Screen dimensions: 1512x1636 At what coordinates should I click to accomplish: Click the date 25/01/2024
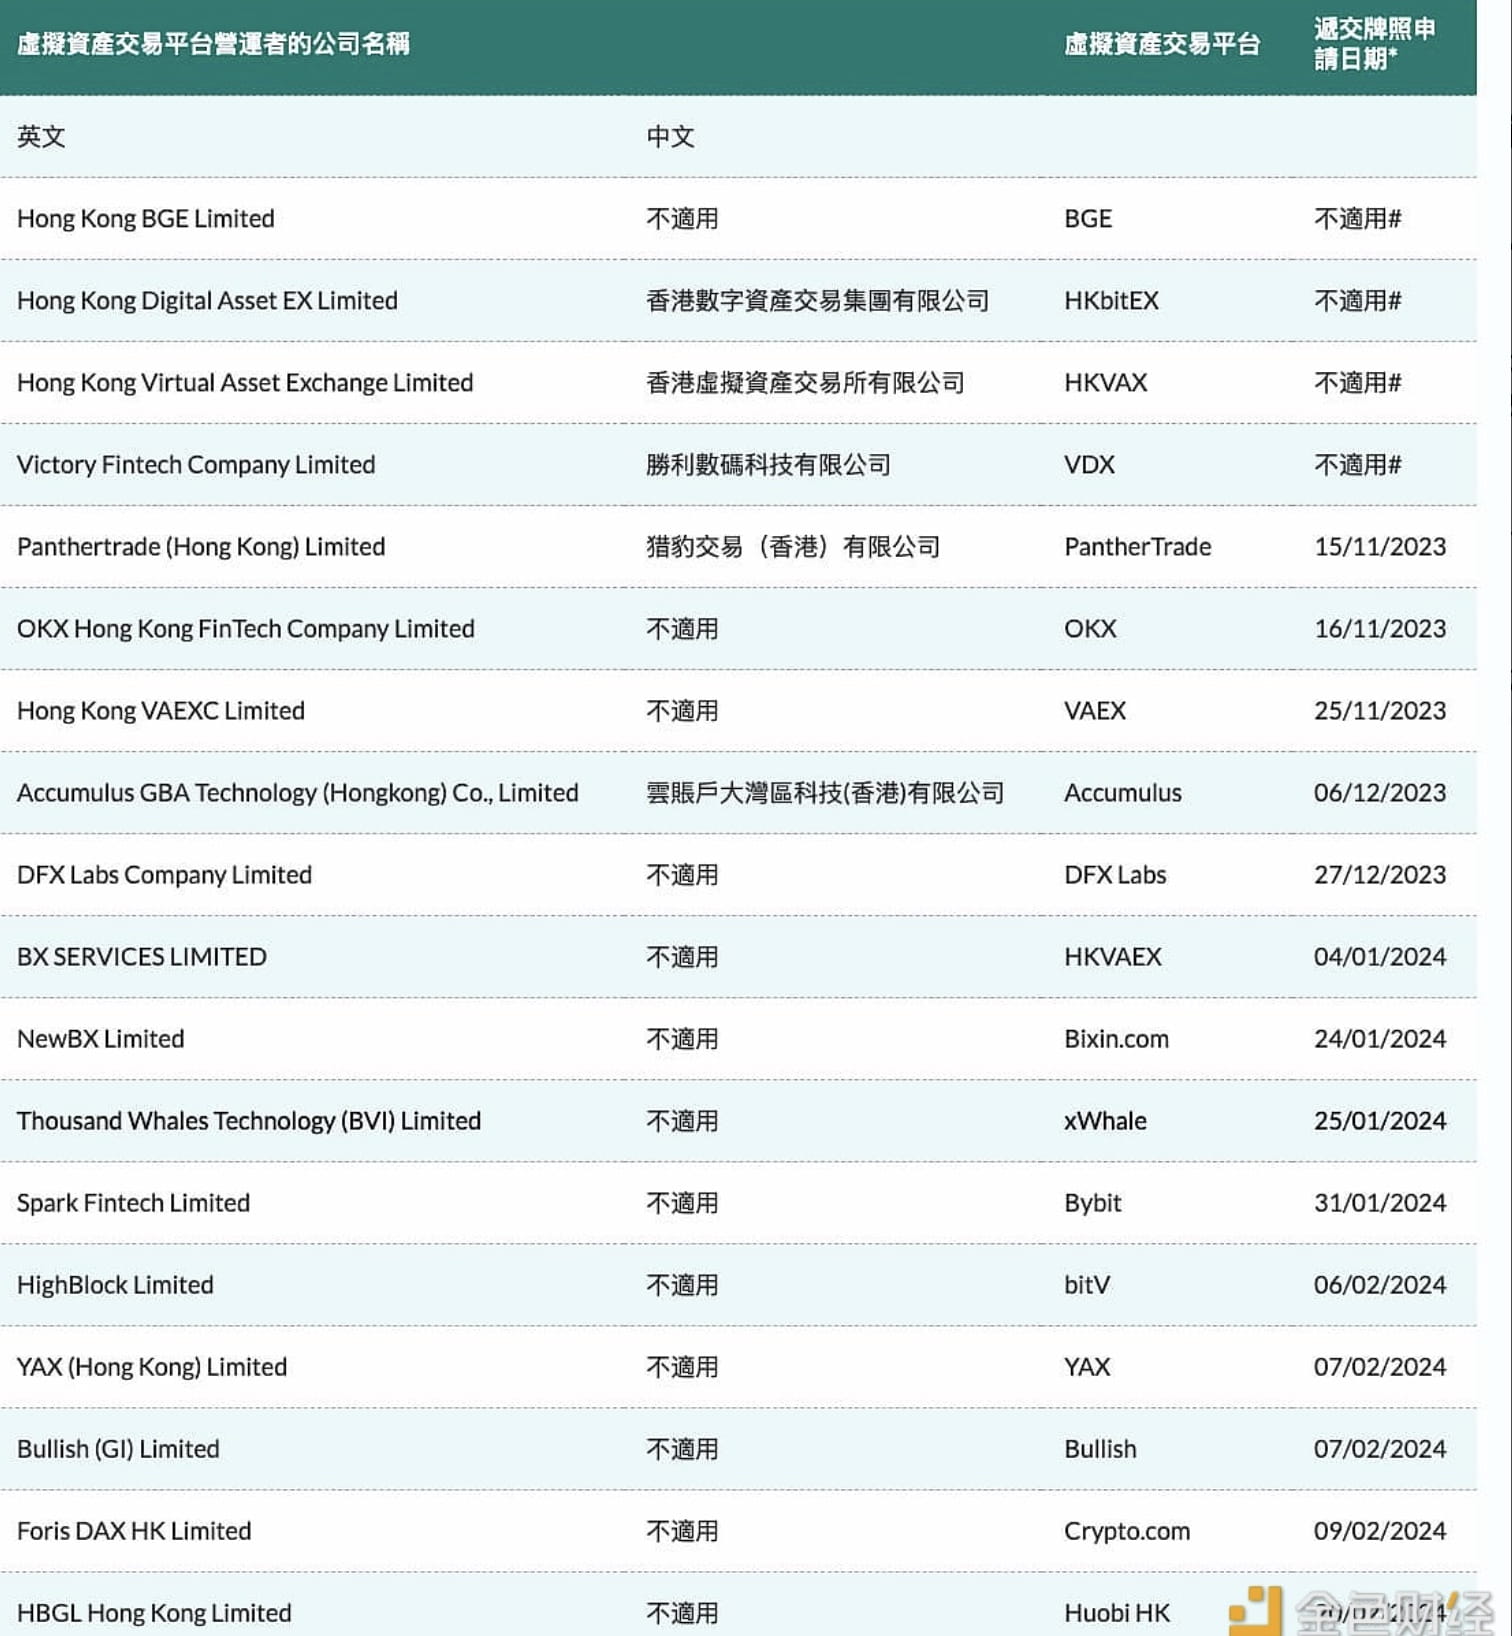[1380, 1121]
